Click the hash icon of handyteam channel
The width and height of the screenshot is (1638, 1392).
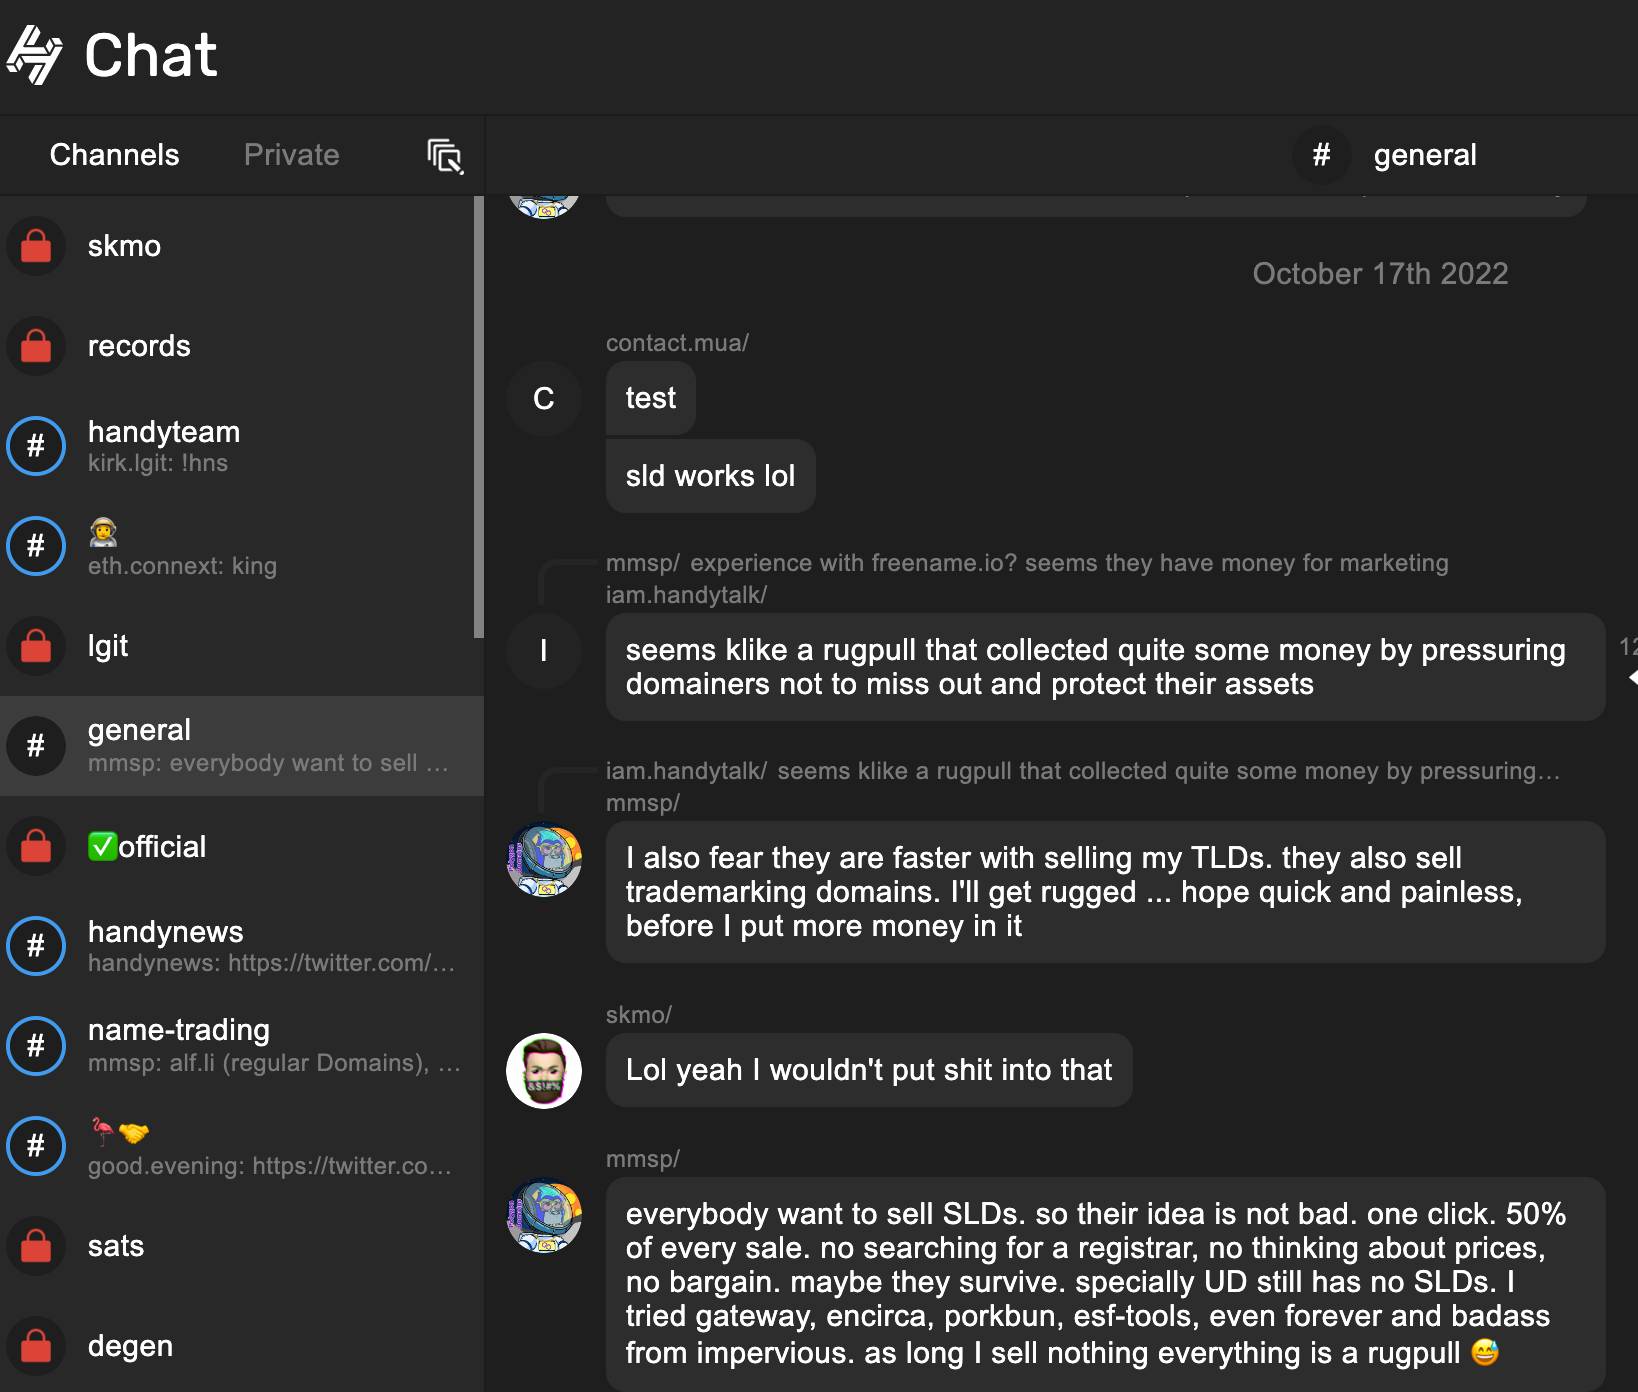tap(36, 446)
